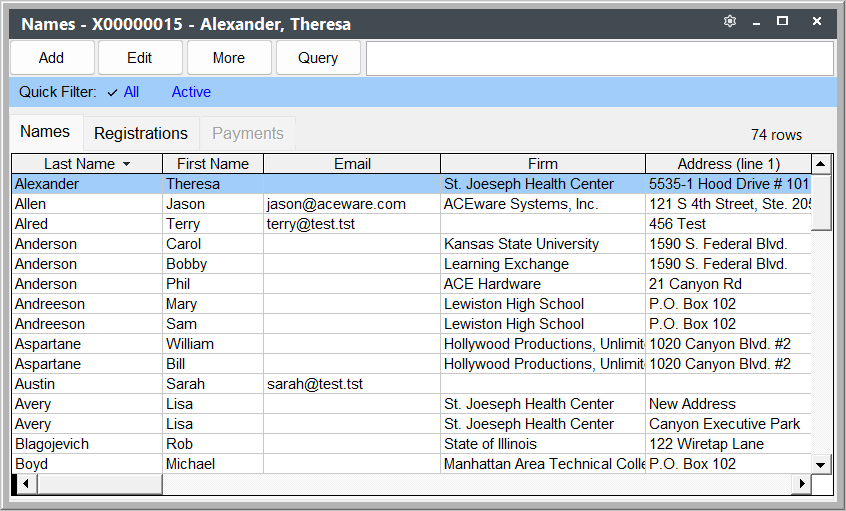
Task: Click the Edit button
Action: point(140,58)
